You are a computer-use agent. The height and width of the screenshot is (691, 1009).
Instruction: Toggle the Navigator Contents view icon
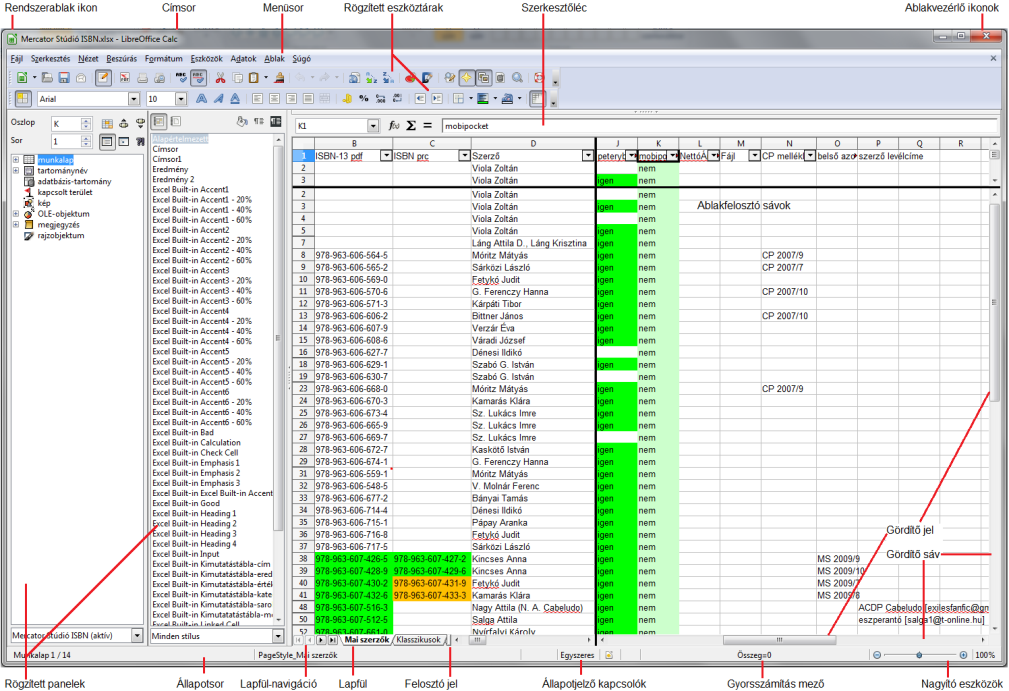coord(107,142)
